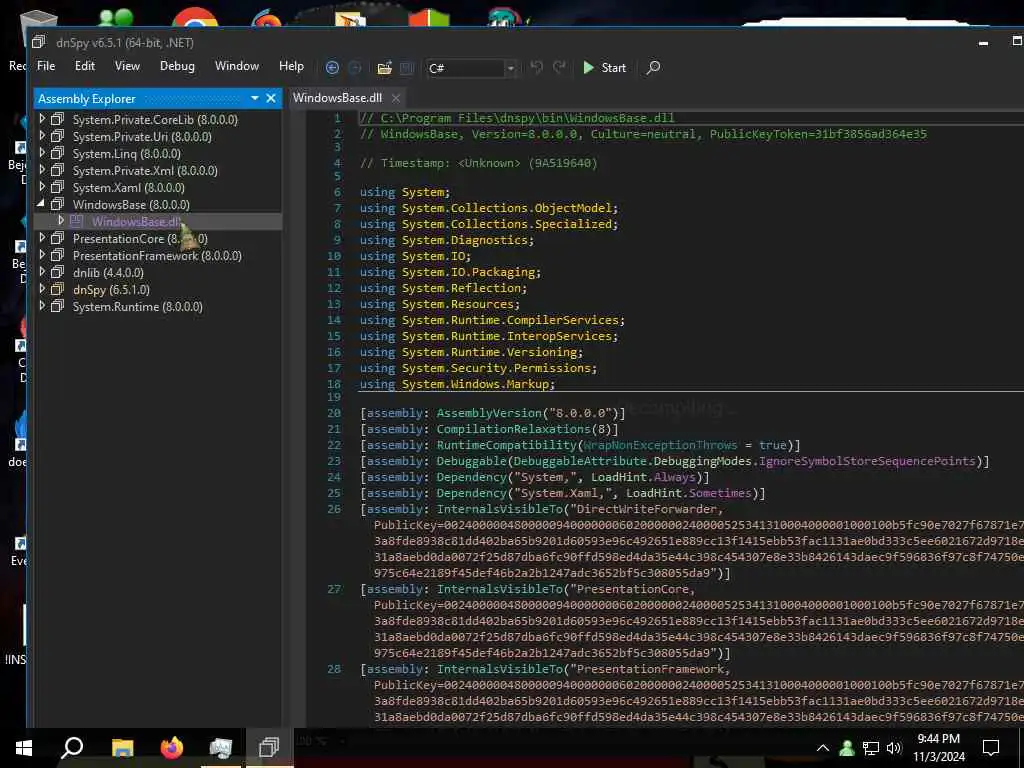1024x768 pixels.
Task: Click the System.Private.Xml assembly icon
Action: pyautogui.click(x=57, y=170)
